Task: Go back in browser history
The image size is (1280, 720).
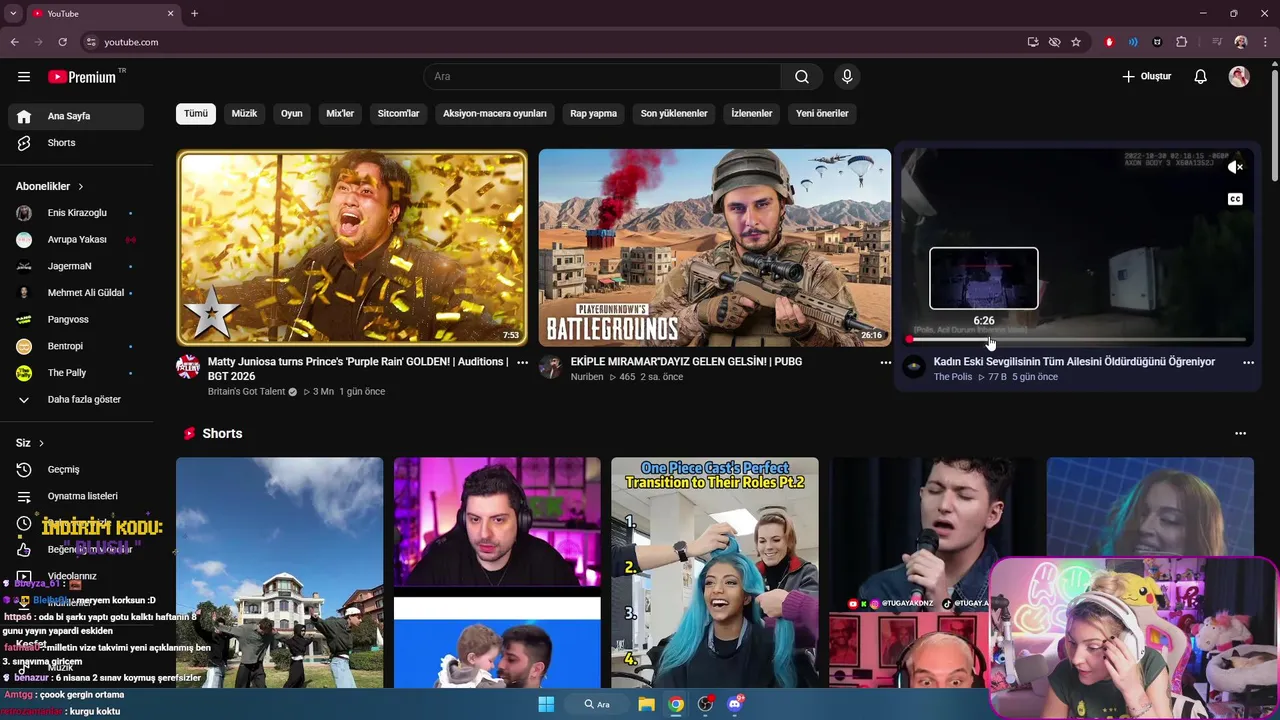Action: 14,42
